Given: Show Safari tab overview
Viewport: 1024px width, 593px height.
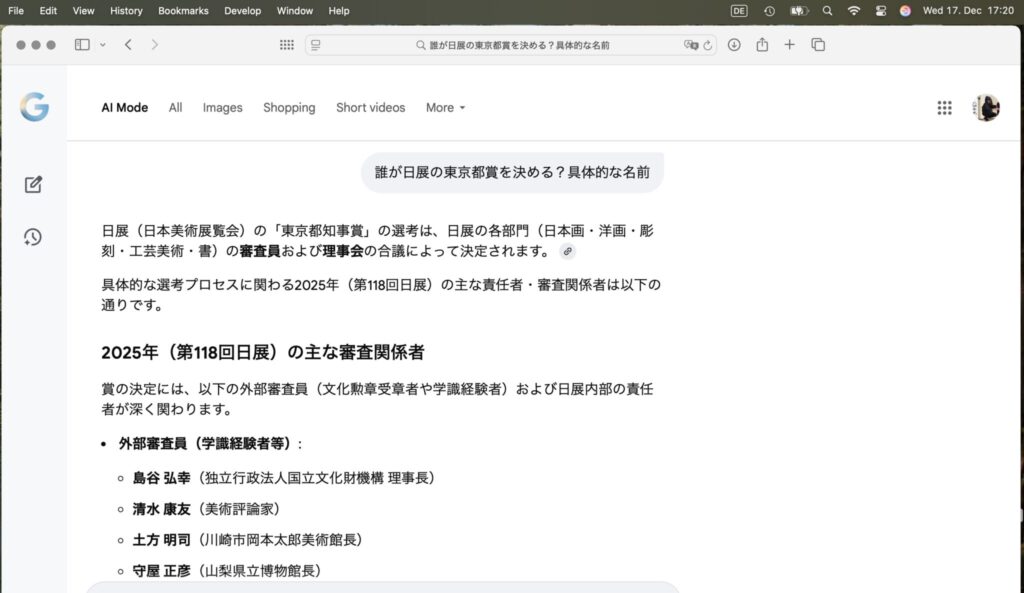Looking at the screenshot, I should point(818,45).
